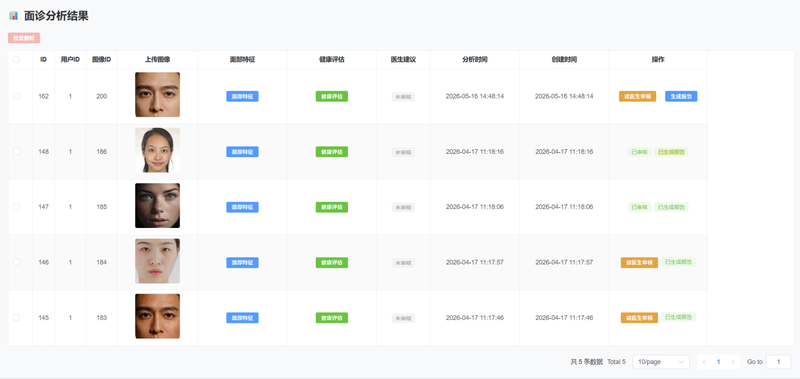Go to the next page with the arrow

[733, 362]
